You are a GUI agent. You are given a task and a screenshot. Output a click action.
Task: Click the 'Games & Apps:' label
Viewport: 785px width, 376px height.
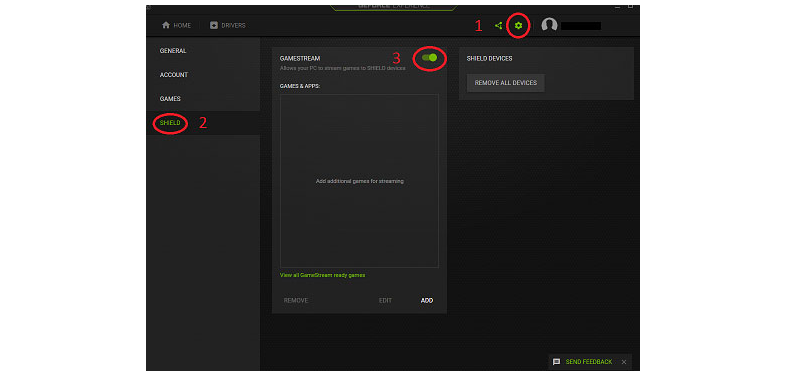click(x=300, y=86)
